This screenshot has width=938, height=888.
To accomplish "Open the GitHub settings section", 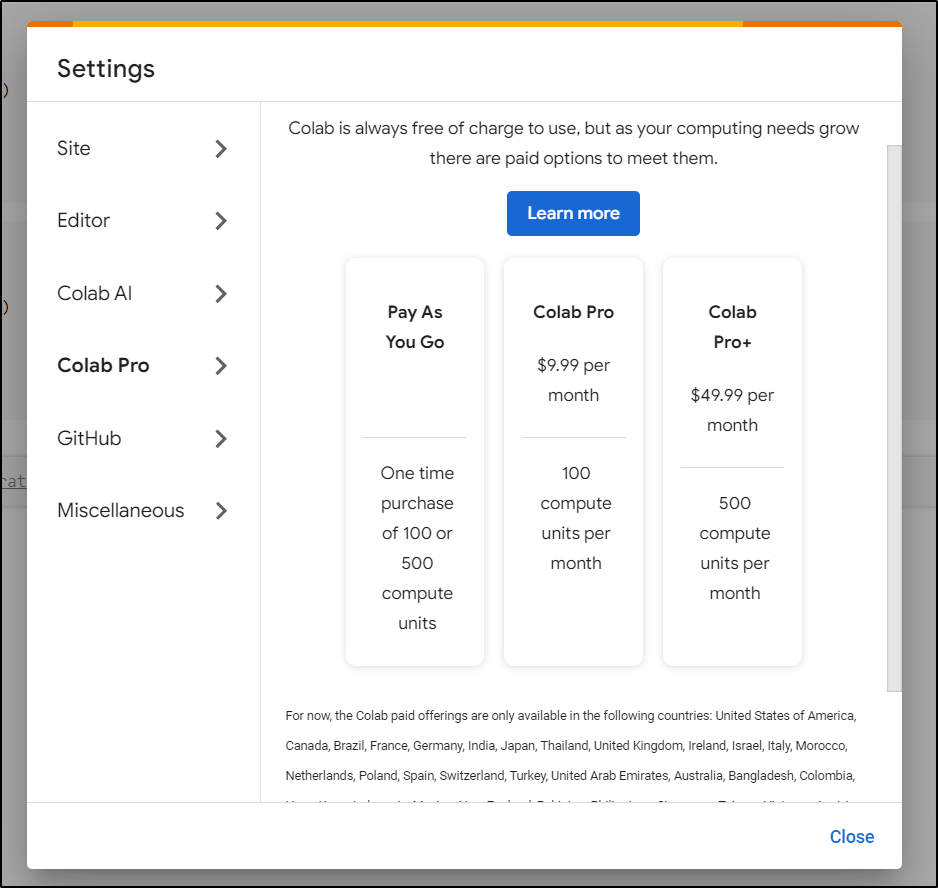I will [x=143, y=438].
